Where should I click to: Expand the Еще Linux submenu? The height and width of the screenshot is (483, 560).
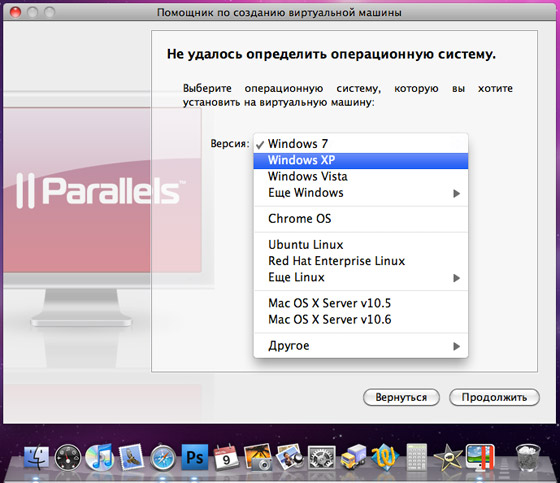click(x=360, y=278)
